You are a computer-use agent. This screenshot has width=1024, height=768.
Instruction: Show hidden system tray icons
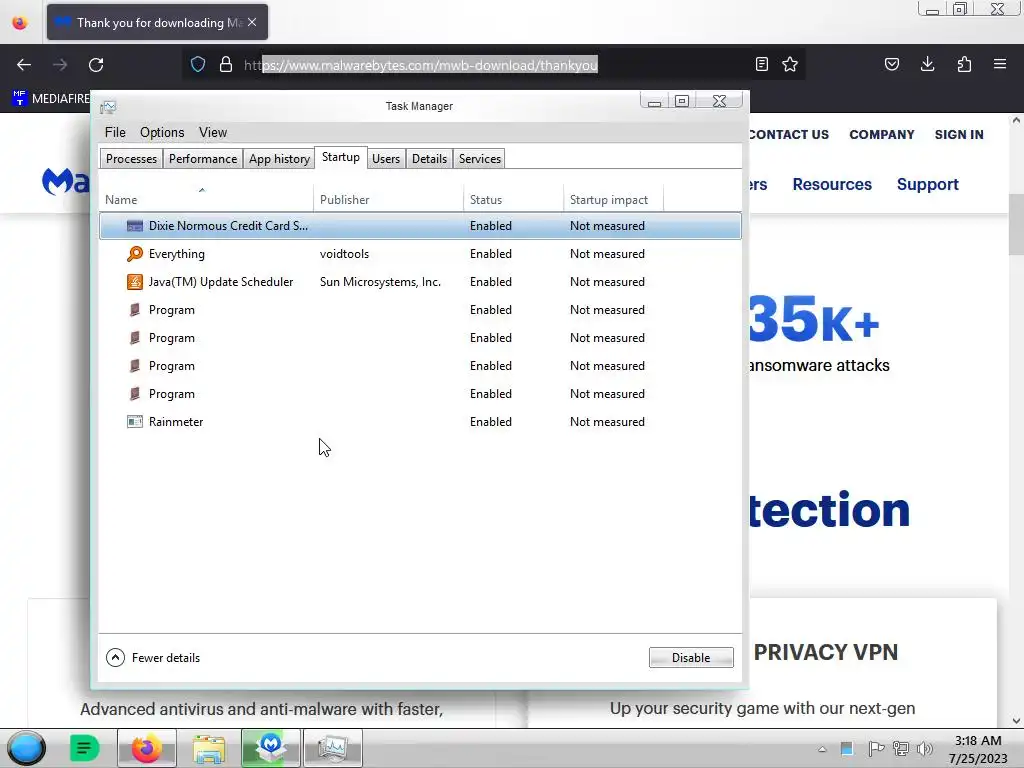[822, 750]
